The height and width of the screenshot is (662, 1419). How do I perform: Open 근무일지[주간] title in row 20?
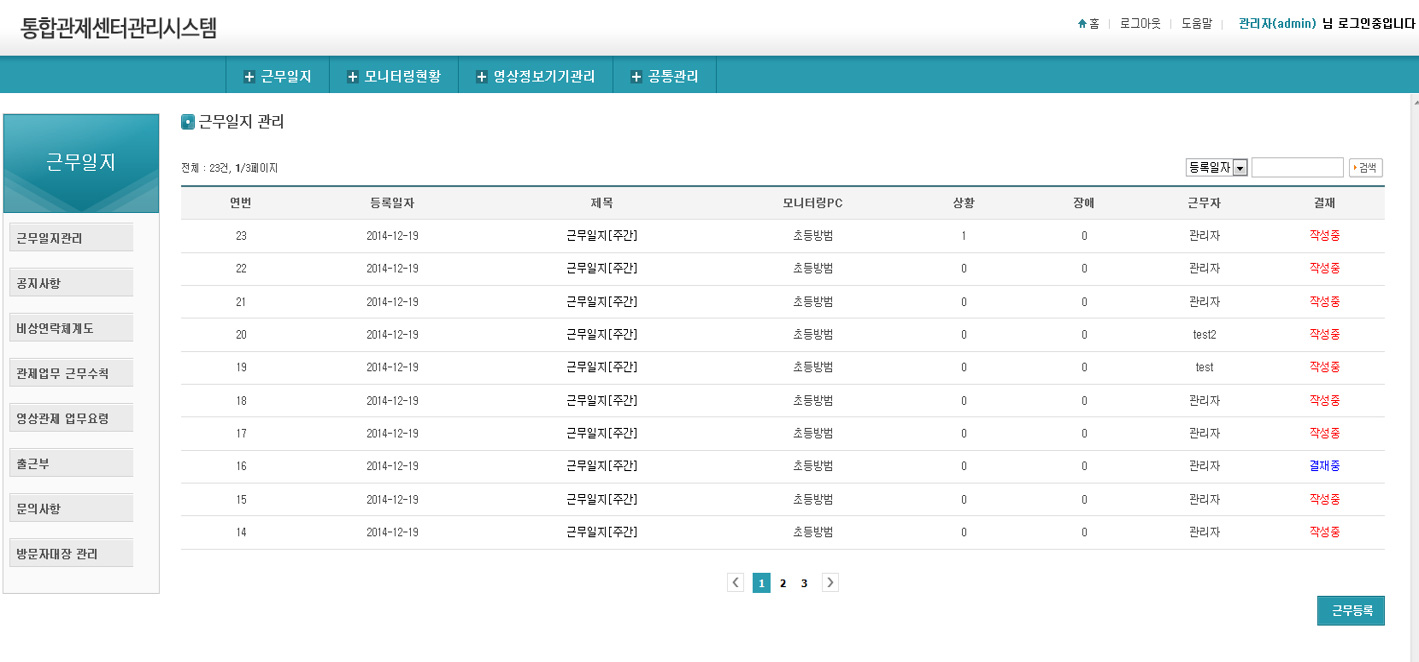[x=602, y=335]
